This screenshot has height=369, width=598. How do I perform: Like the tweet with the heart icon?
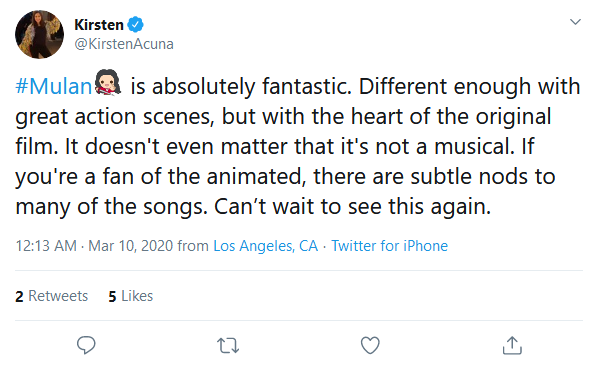coord(370,345)
